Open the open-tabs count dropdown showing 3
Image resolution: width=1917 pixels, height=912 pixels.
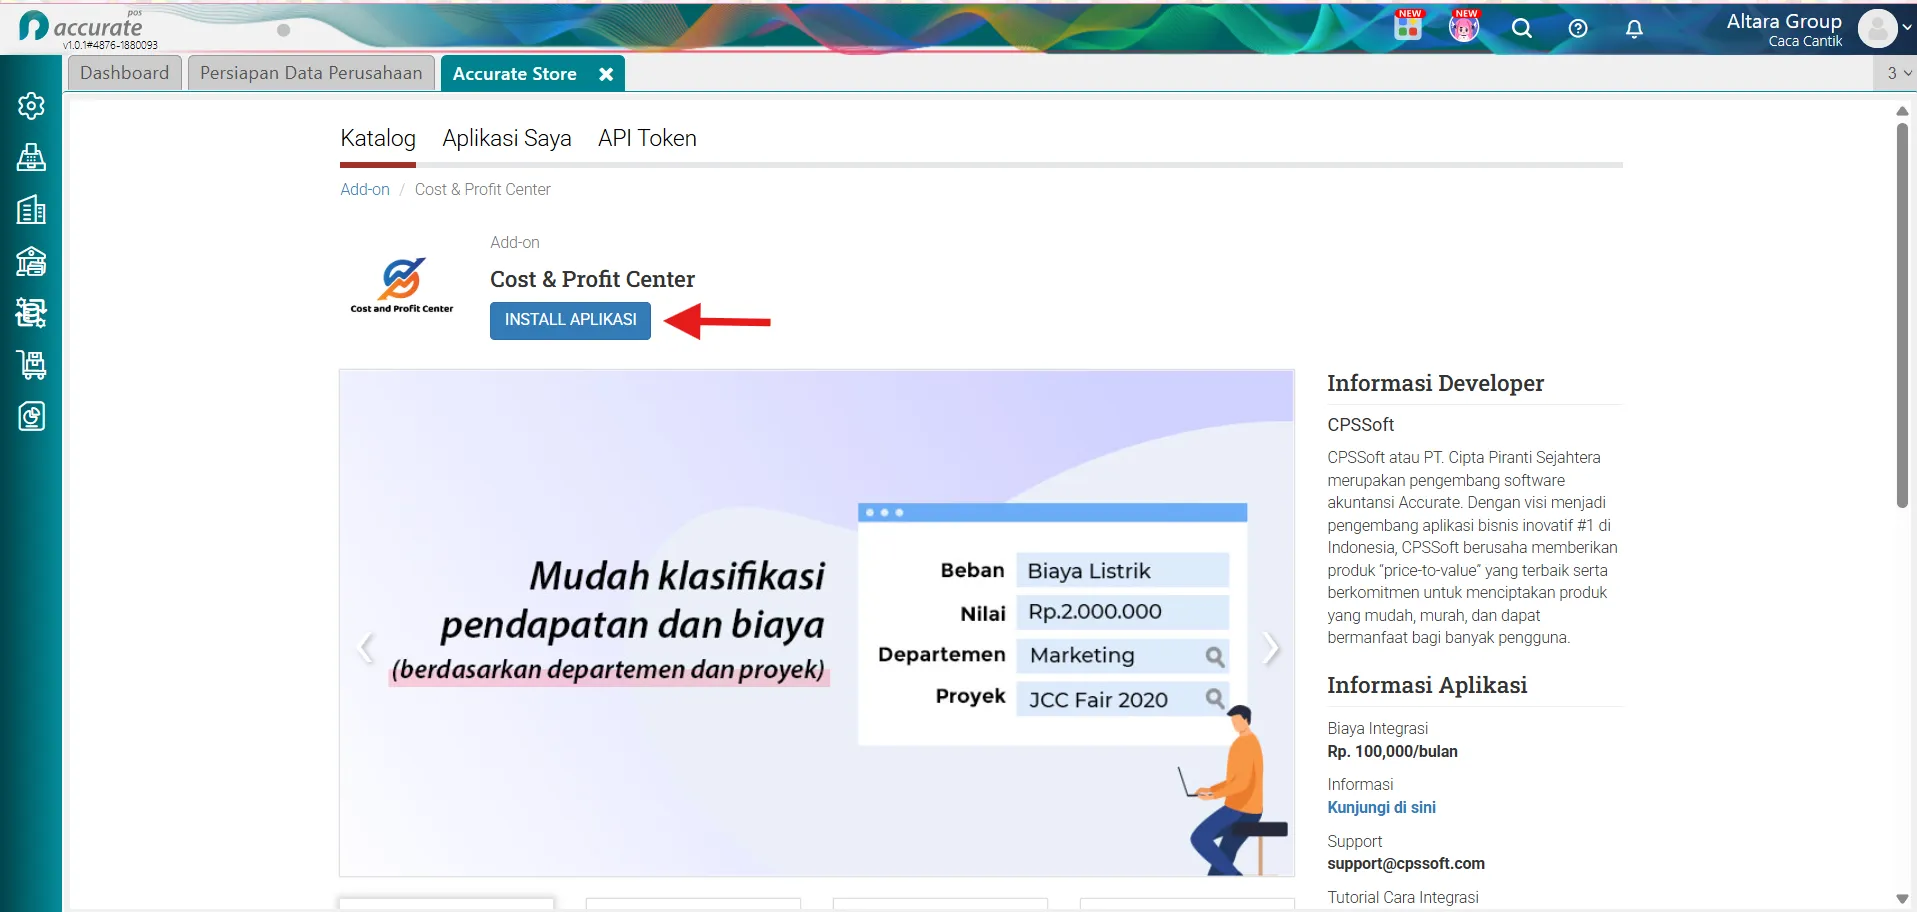1898,73
